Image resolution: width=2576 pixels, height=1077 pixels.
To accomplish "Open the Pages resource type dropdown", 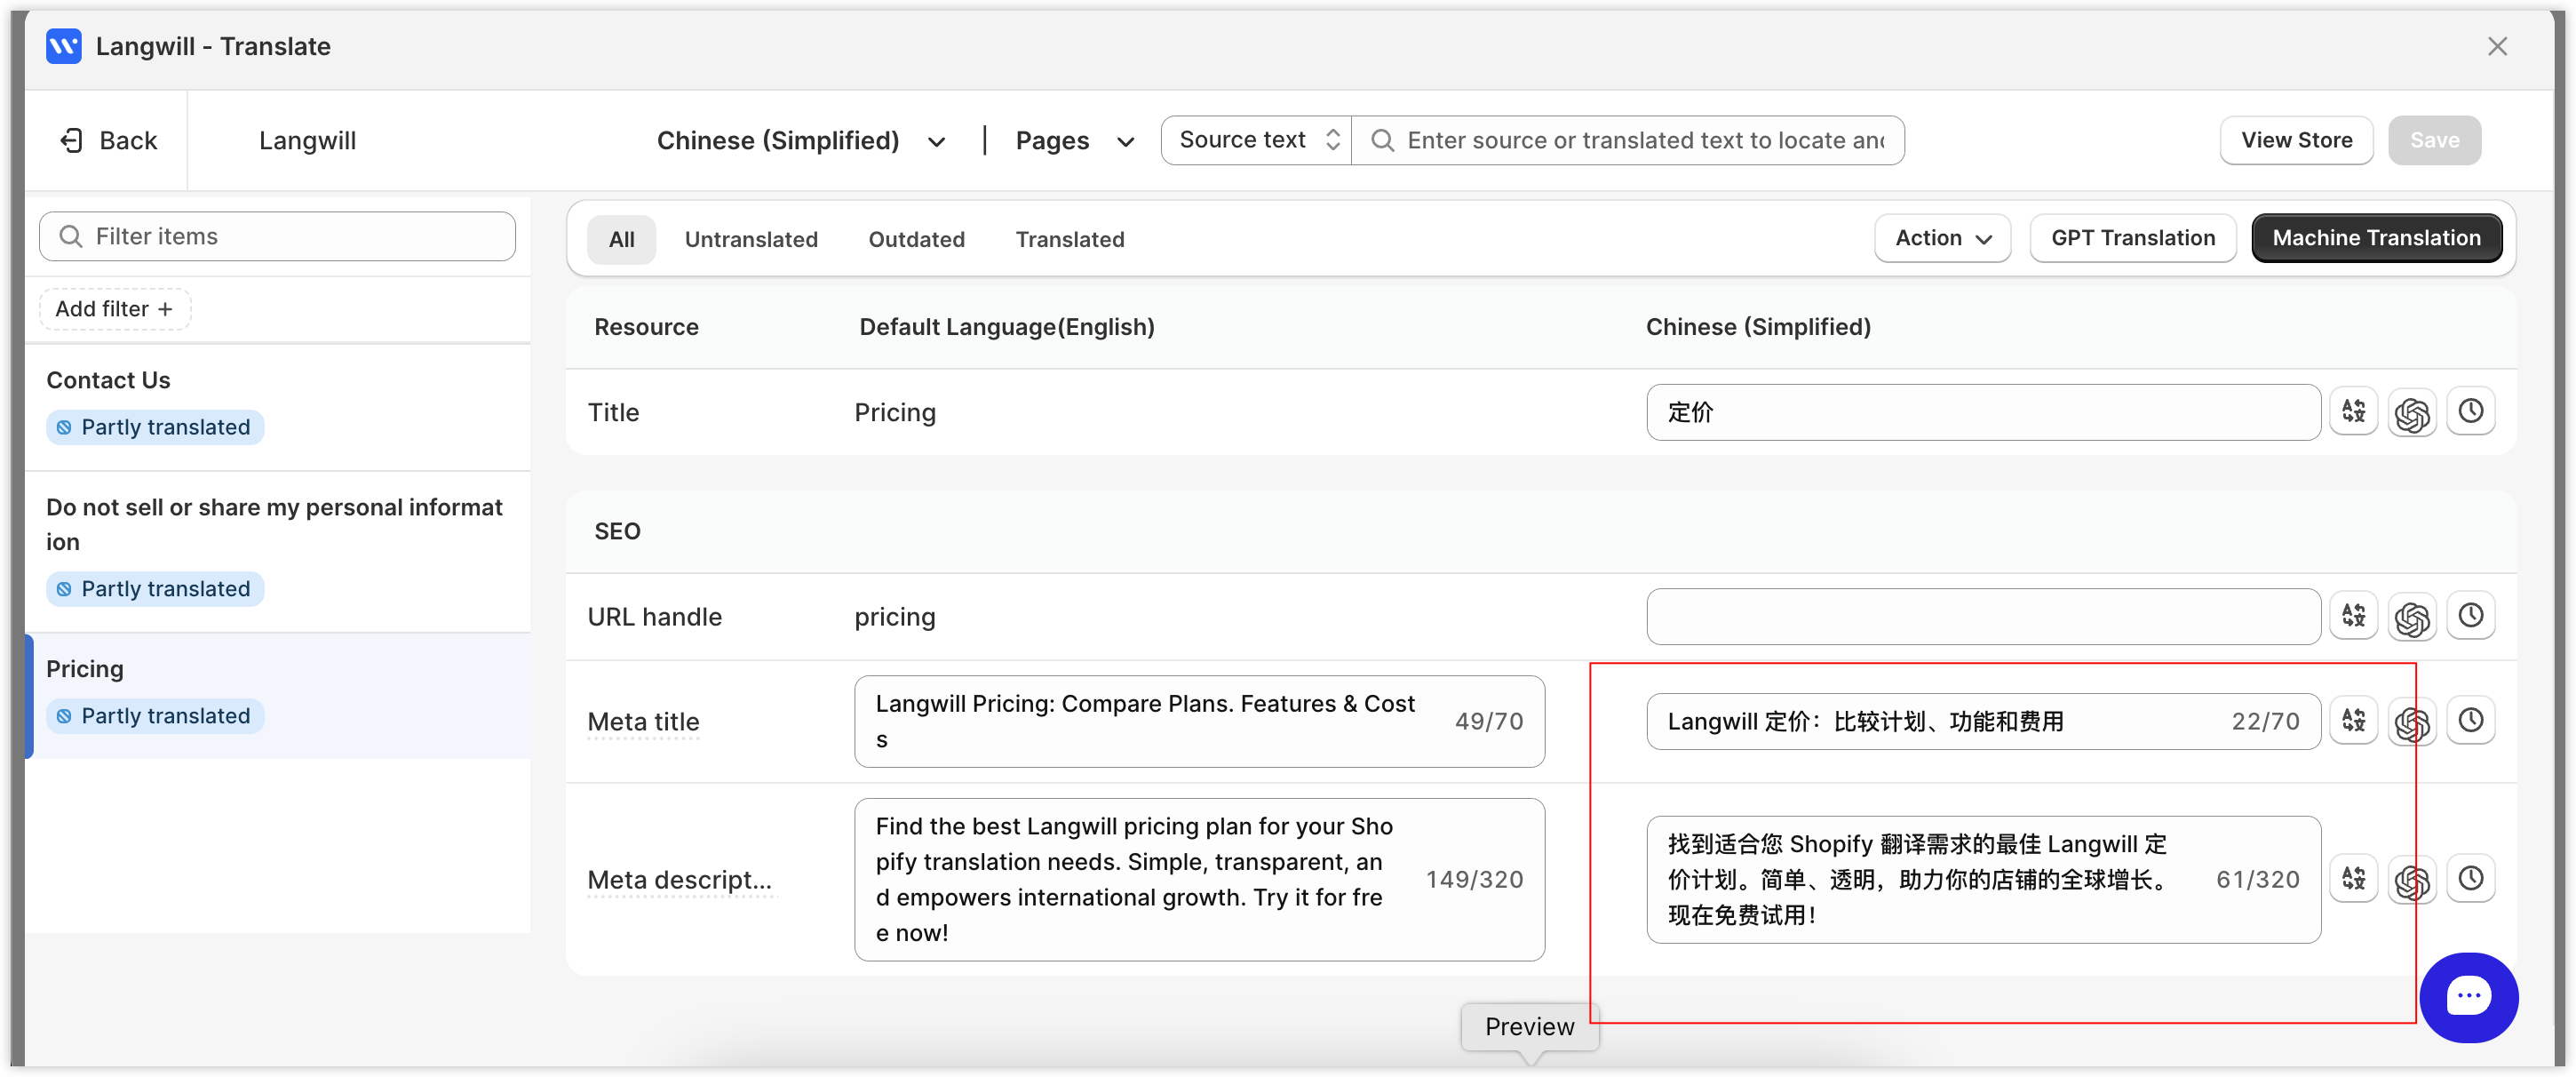I will (1074, 140).
